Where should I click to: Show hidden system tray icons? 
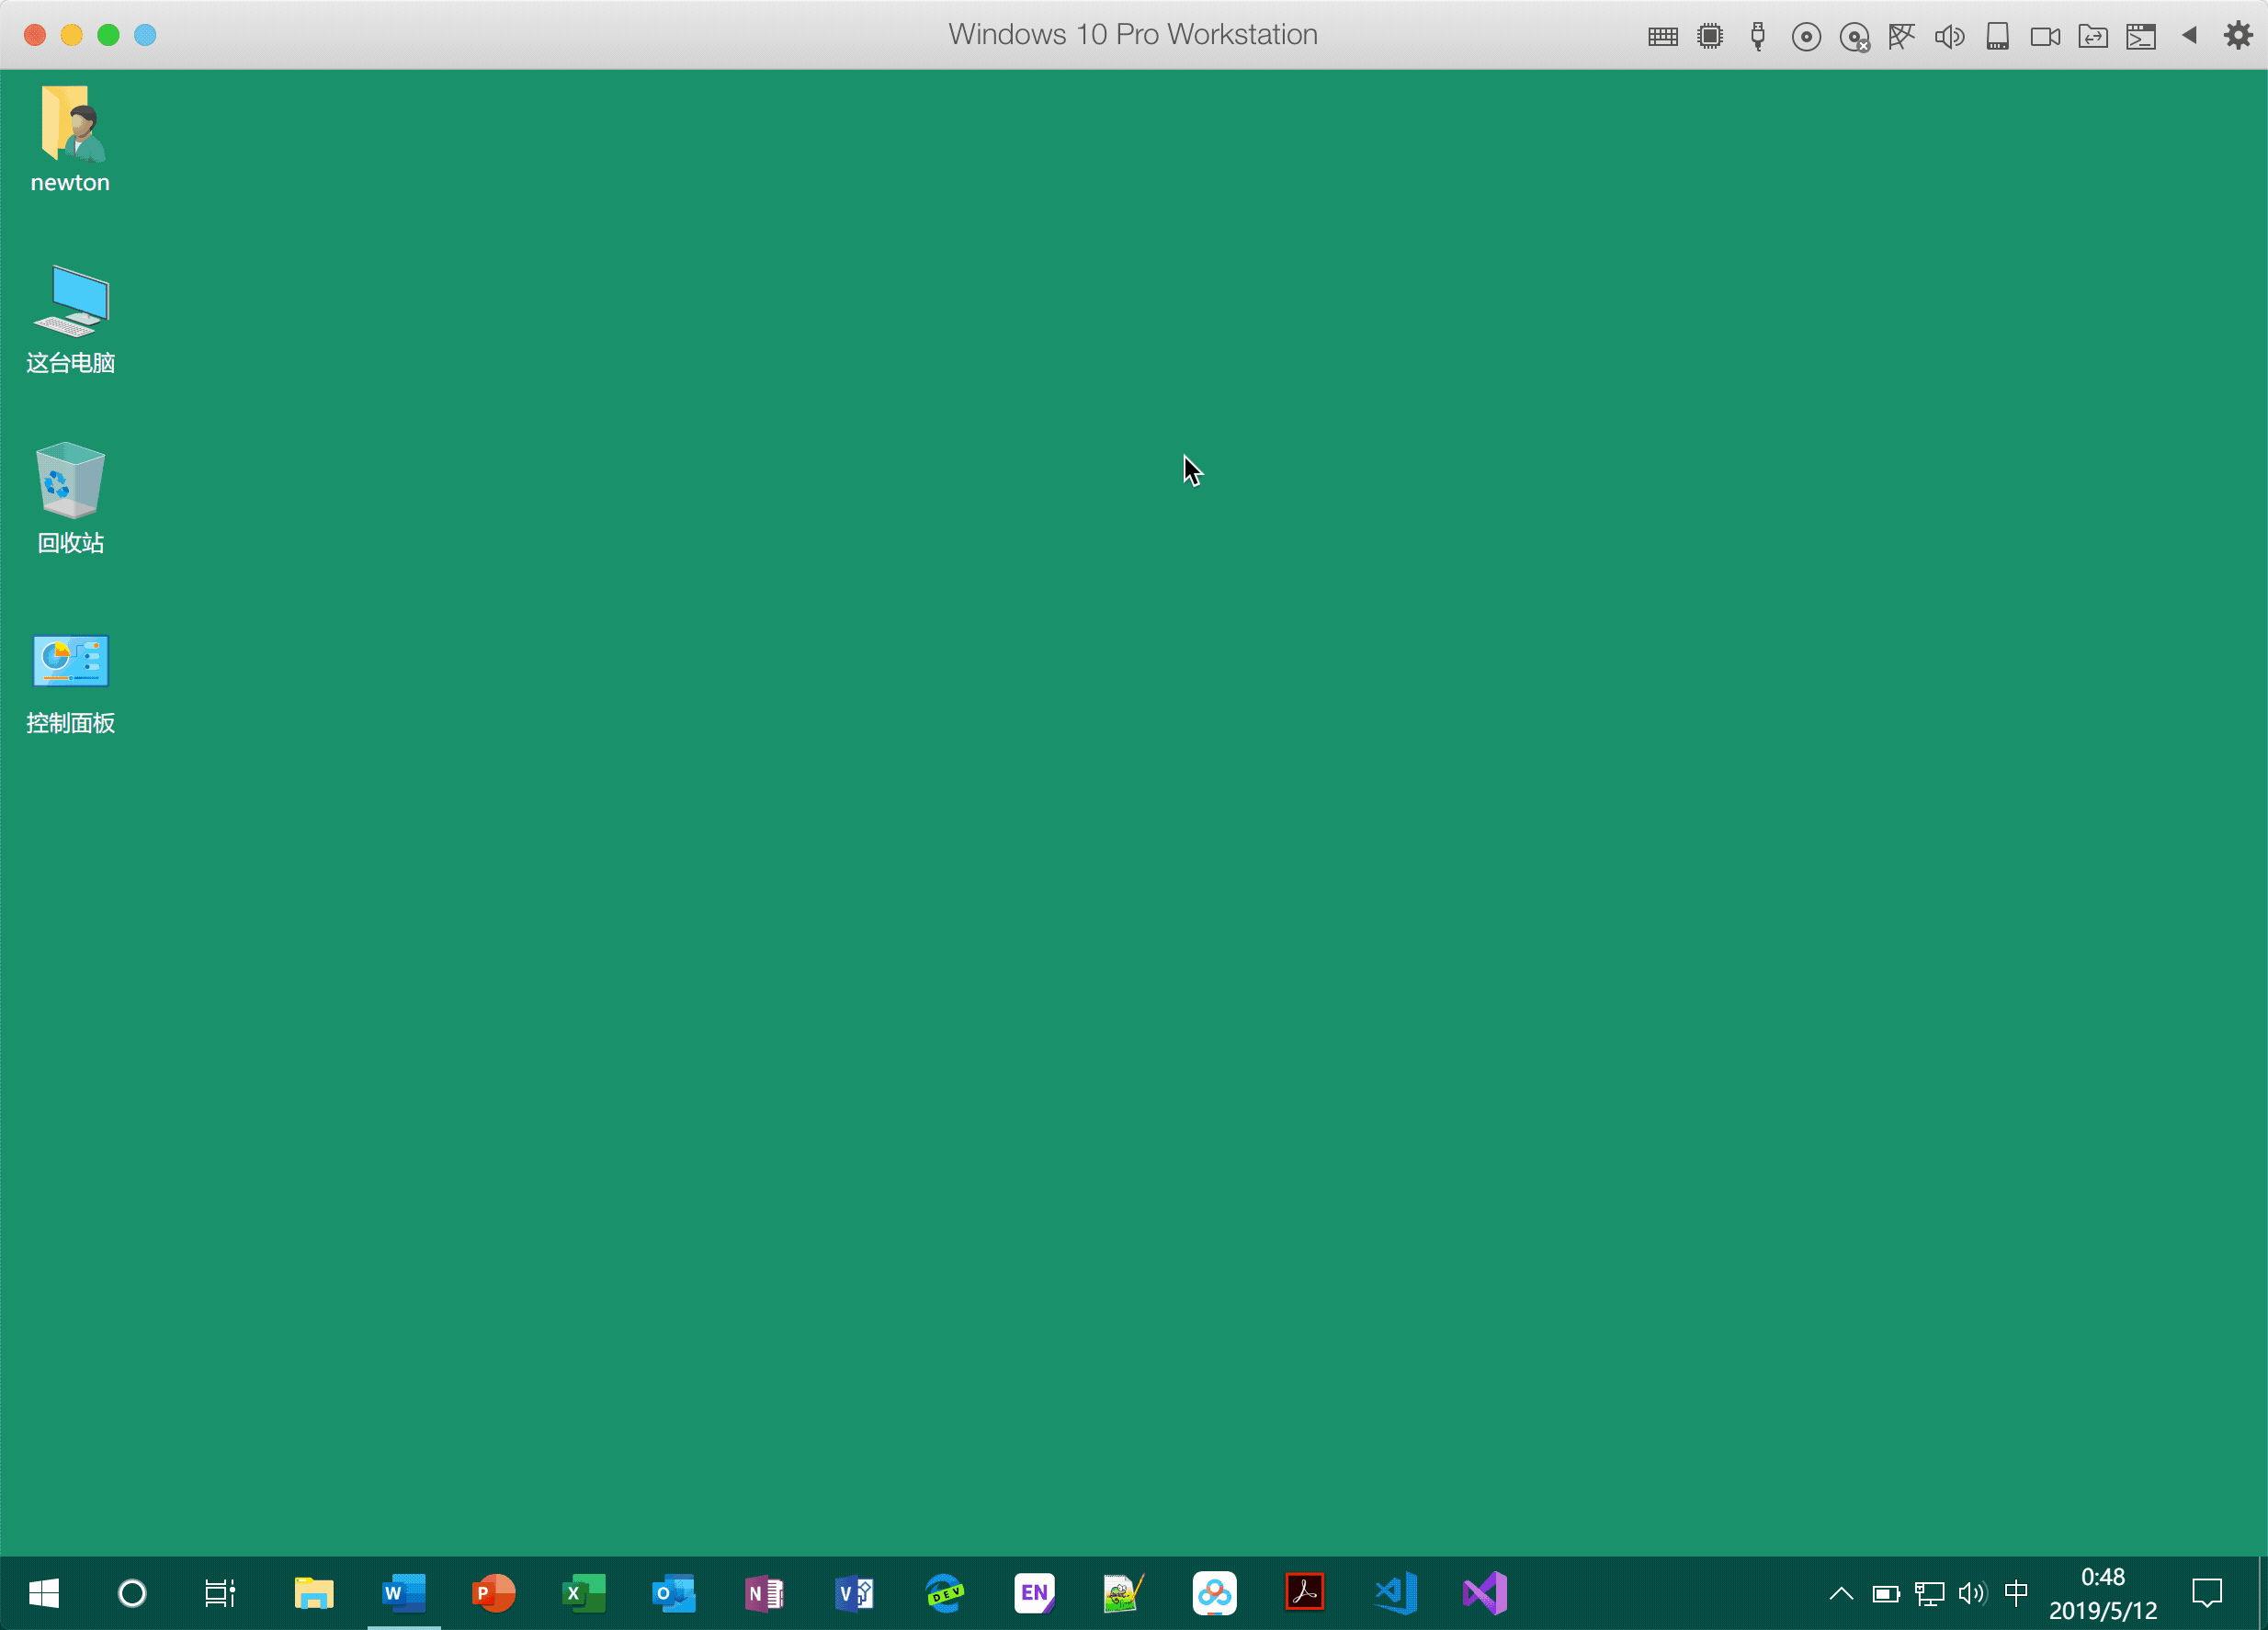pyautogui.click(x=1840, y=1593)
